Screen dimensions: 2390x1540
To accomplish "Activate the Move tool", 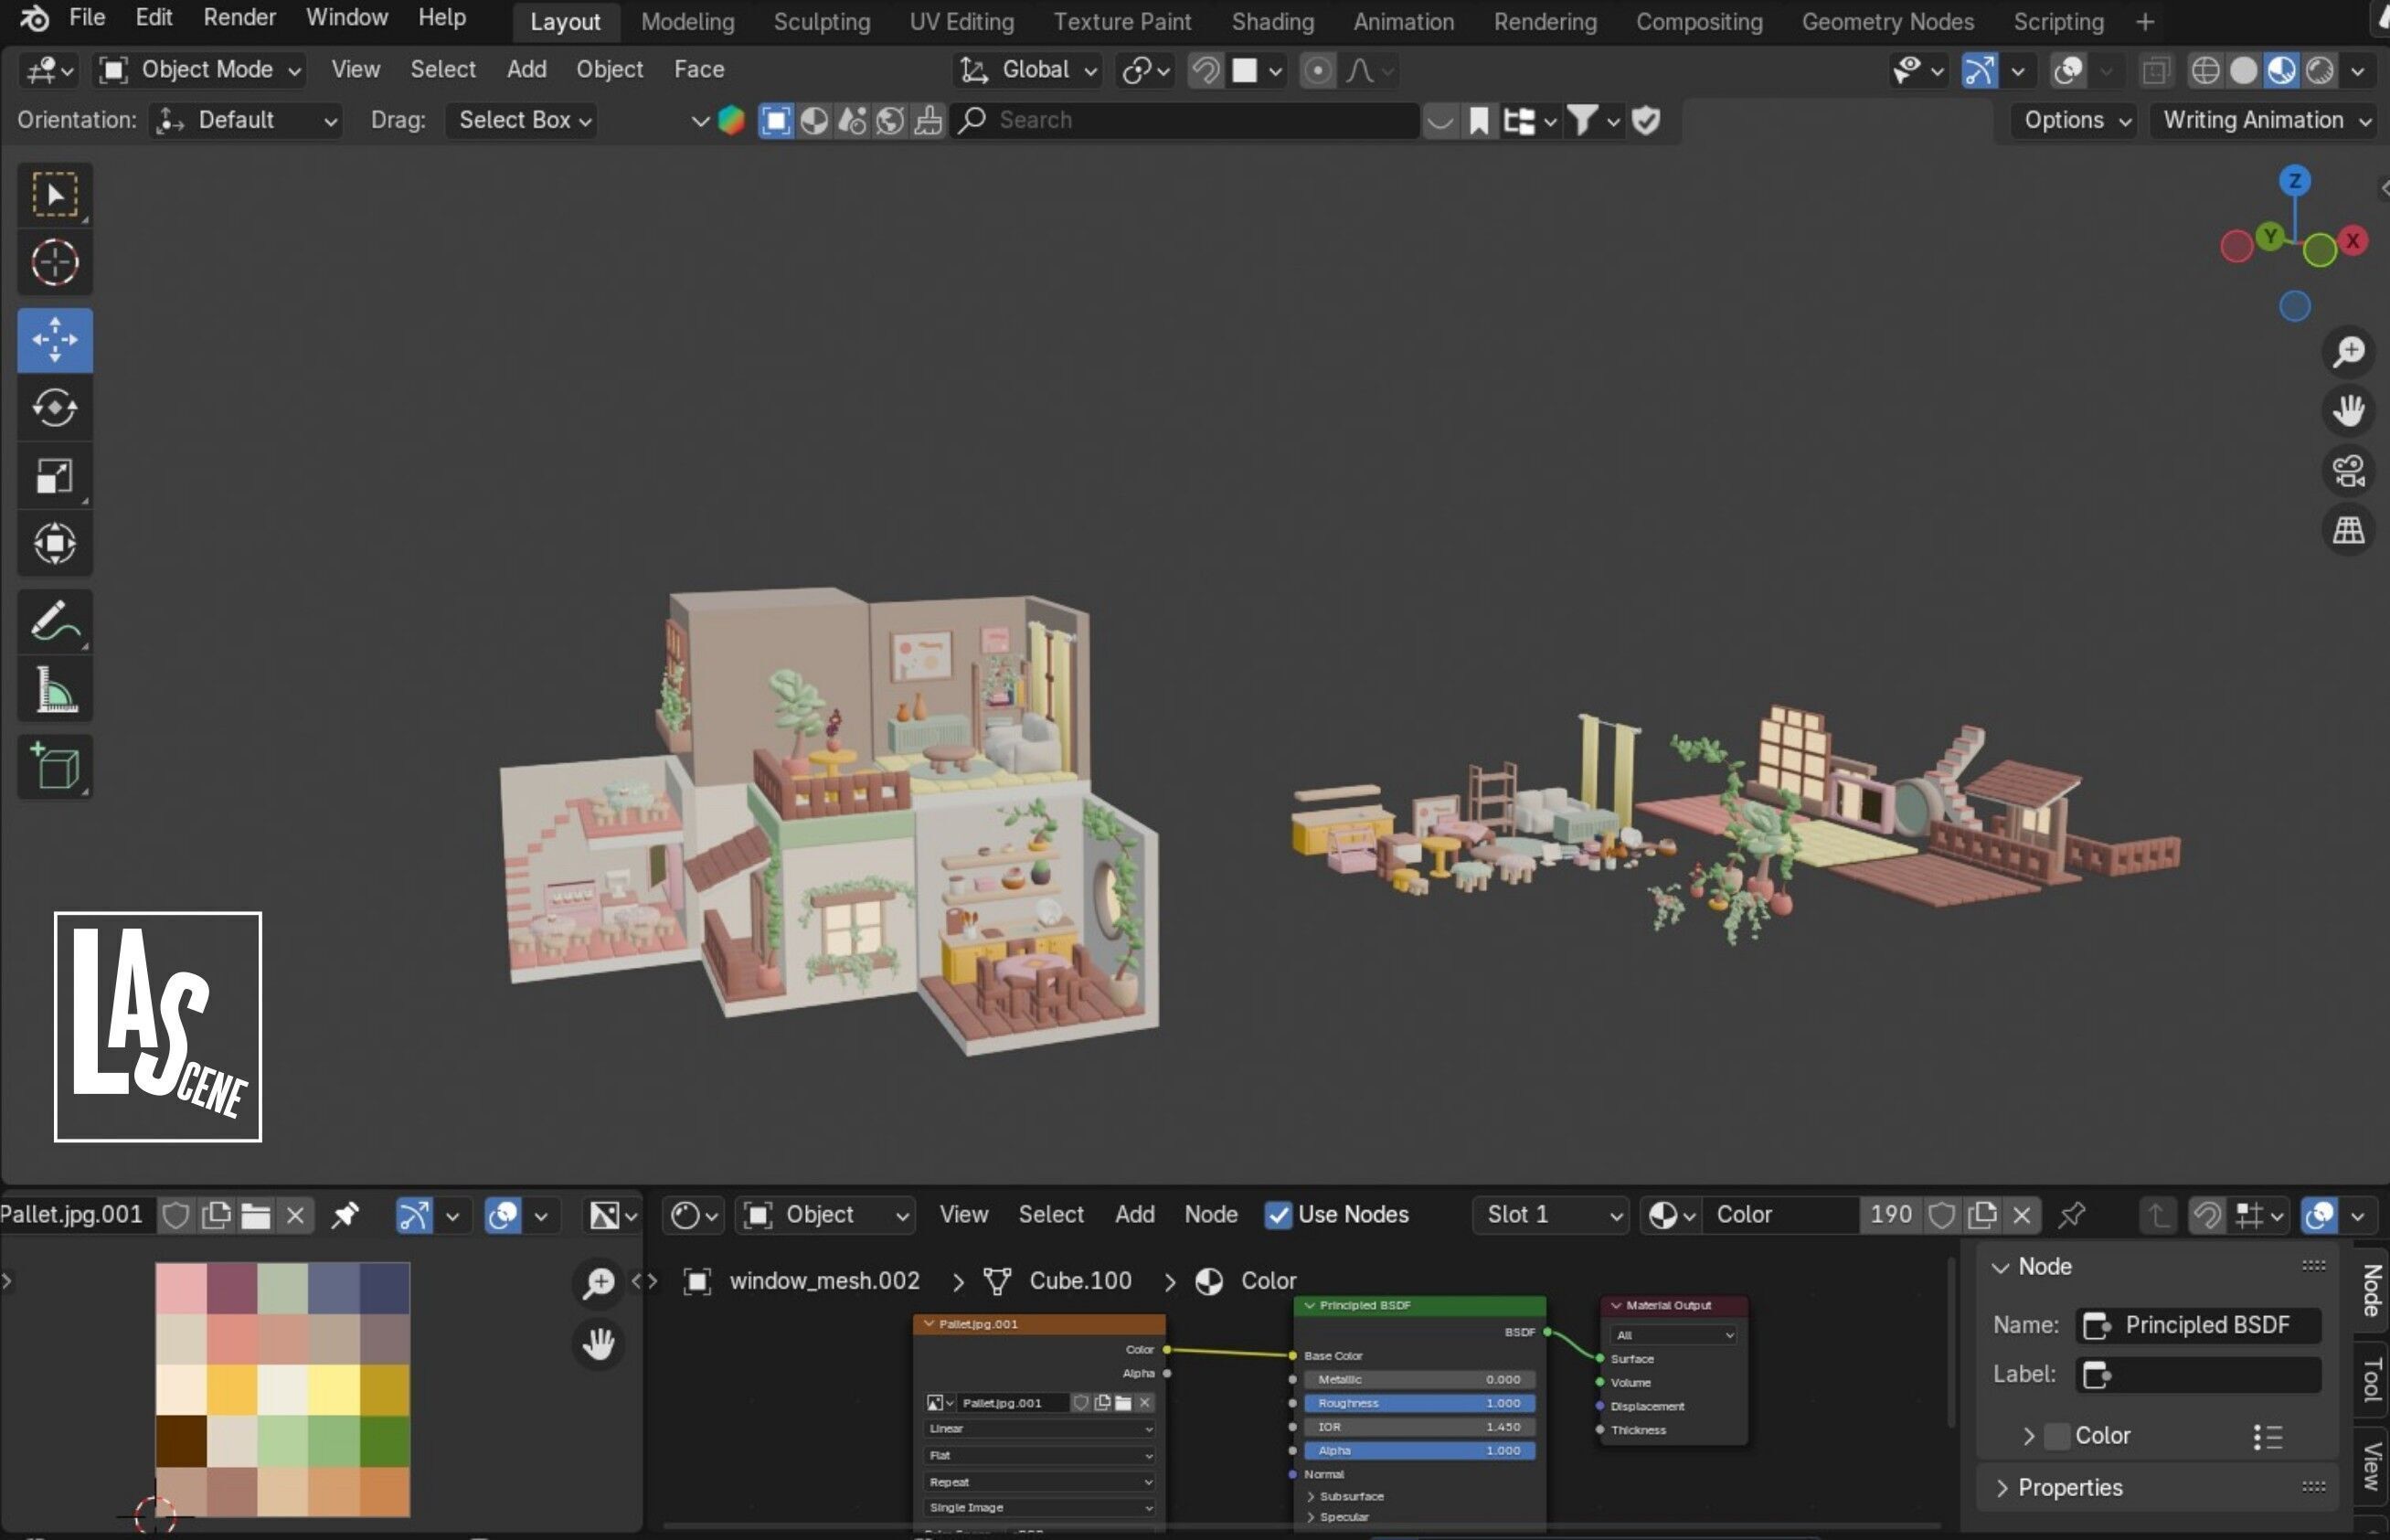I will pyautogui.click(x=55, y=340).
